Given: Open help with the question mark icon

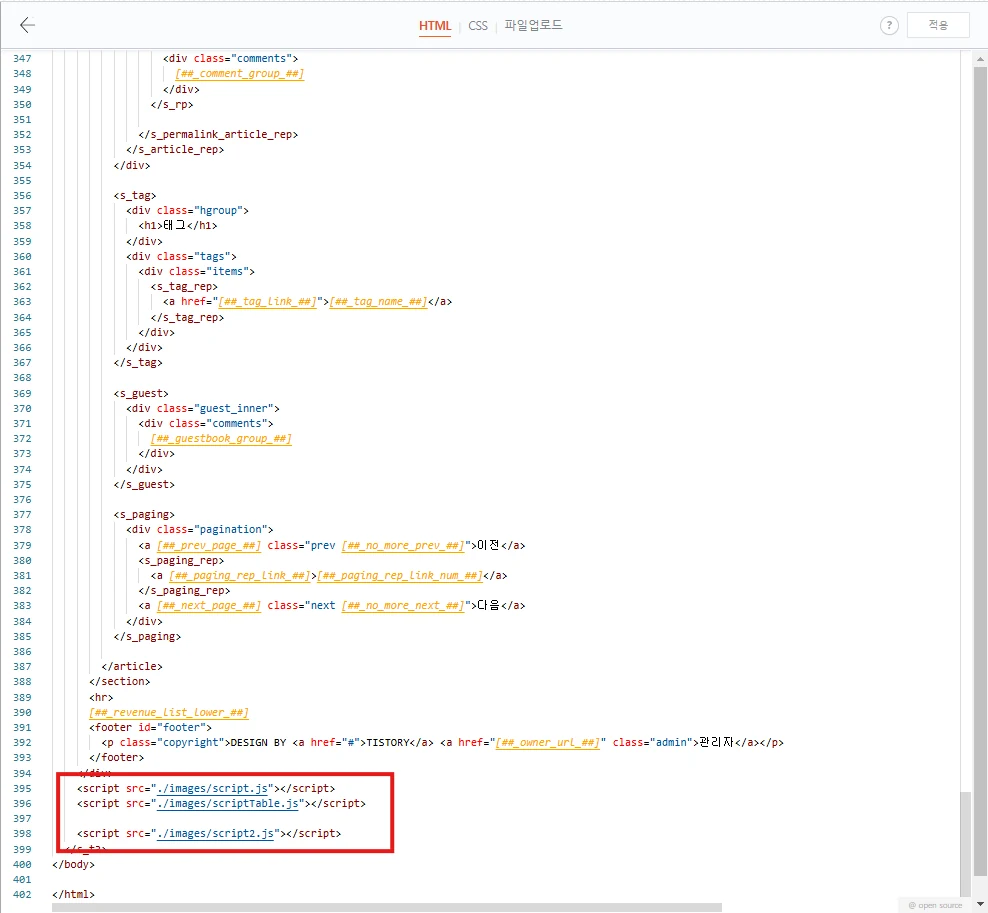Looking at the screenshot, I should pyautogui.click(x=889, y=25).
